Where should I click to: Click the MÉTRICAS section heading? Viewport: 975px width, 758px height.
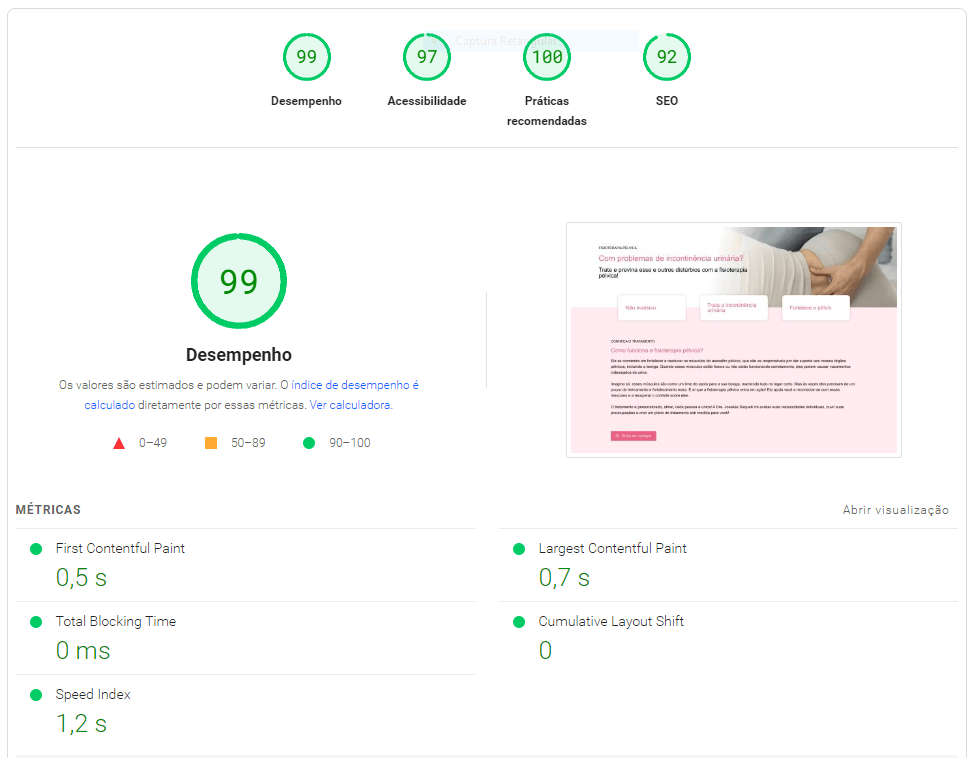coord(48,510)
